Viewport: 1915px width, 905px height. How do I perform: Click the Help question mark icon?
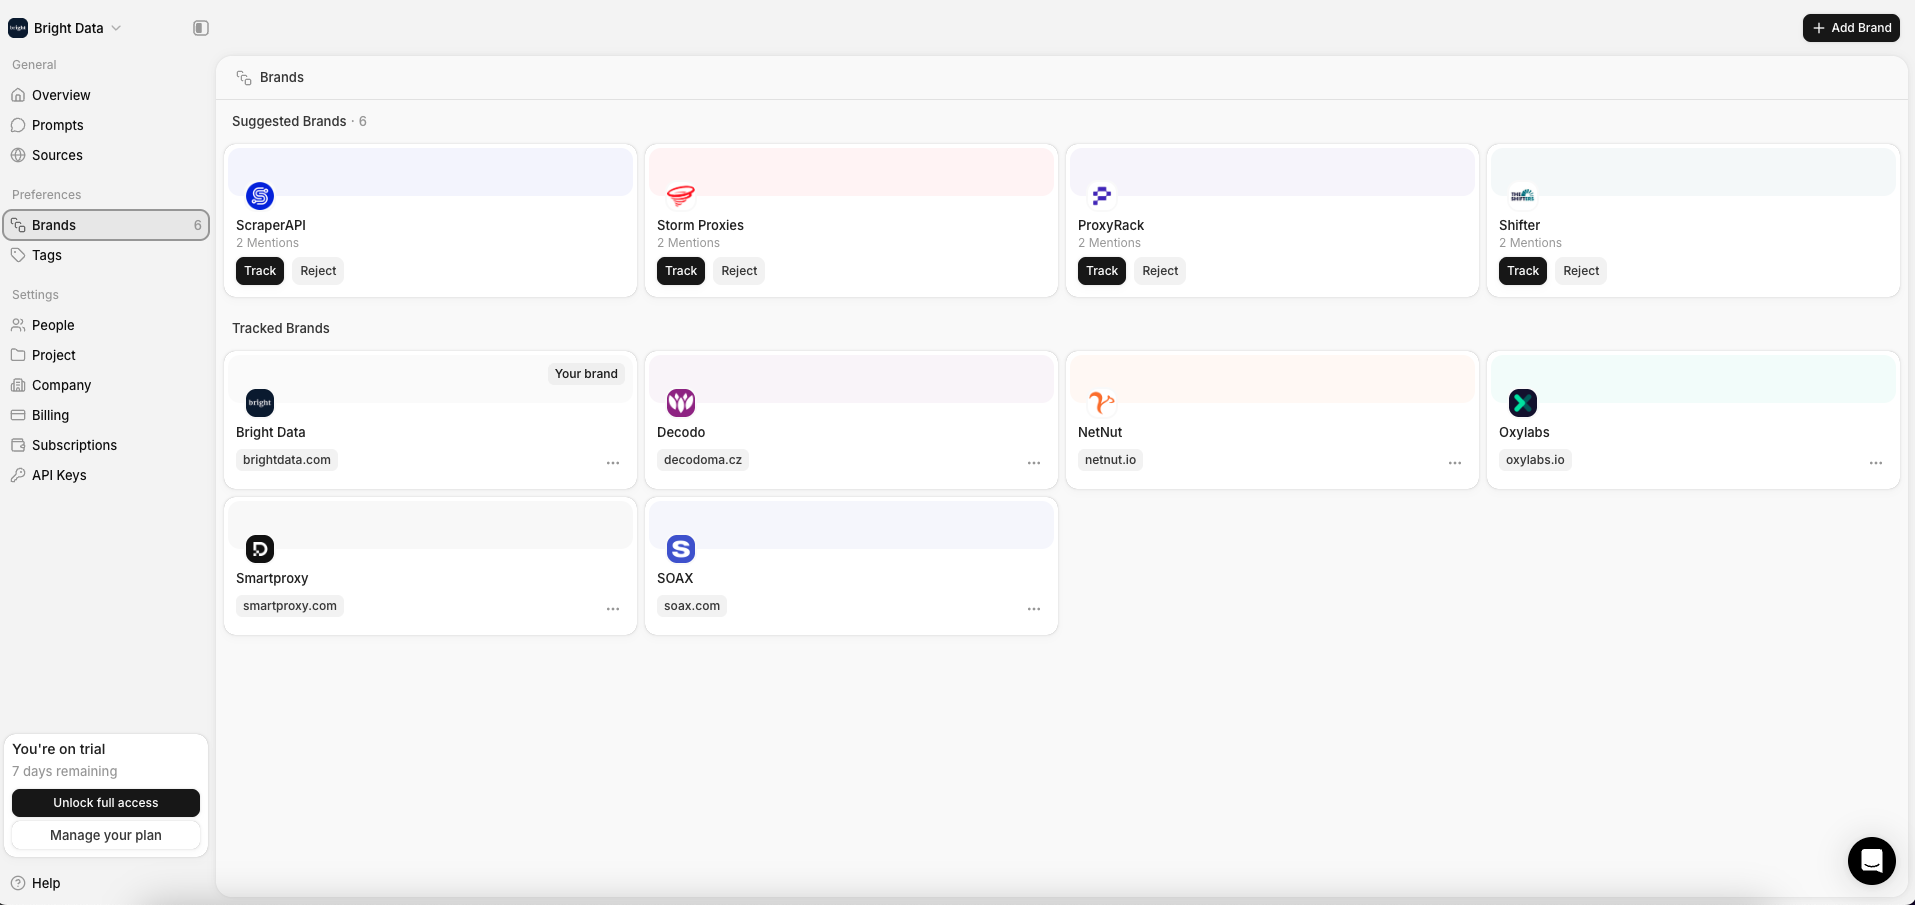coord(18,883)
